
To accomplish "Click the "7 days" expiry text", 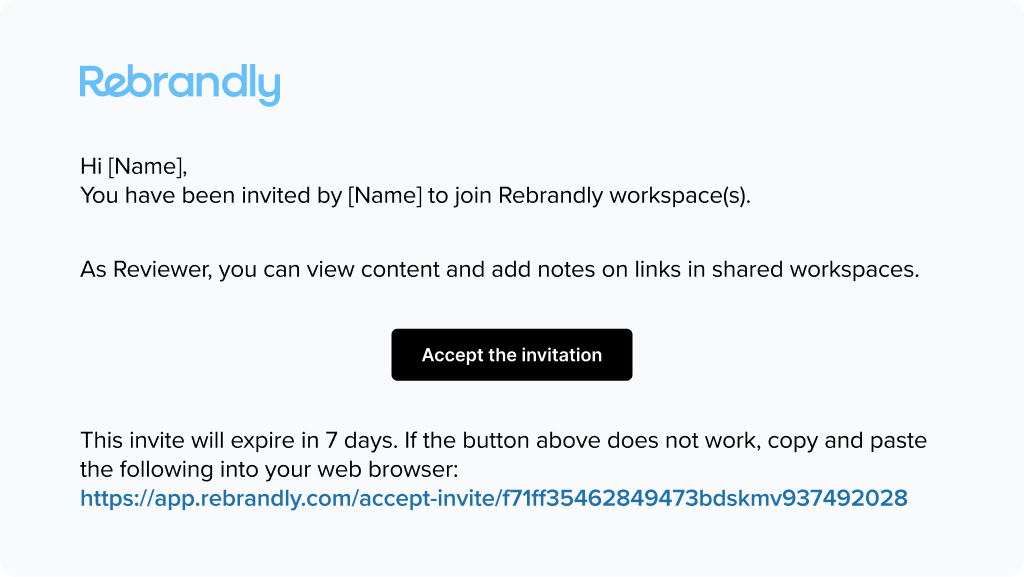I will 361,441.
